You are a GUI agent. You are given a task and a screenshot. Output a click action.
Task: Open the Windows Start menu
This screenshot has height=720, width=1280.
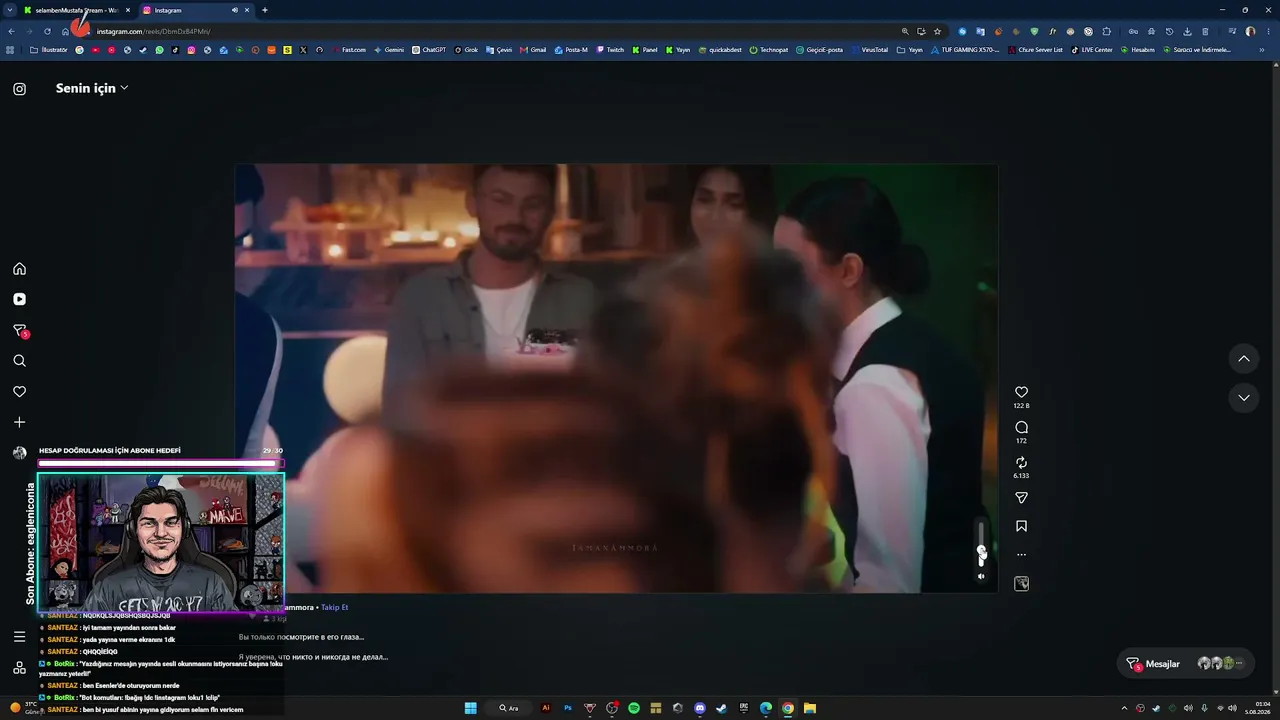[x=470, y=708]
